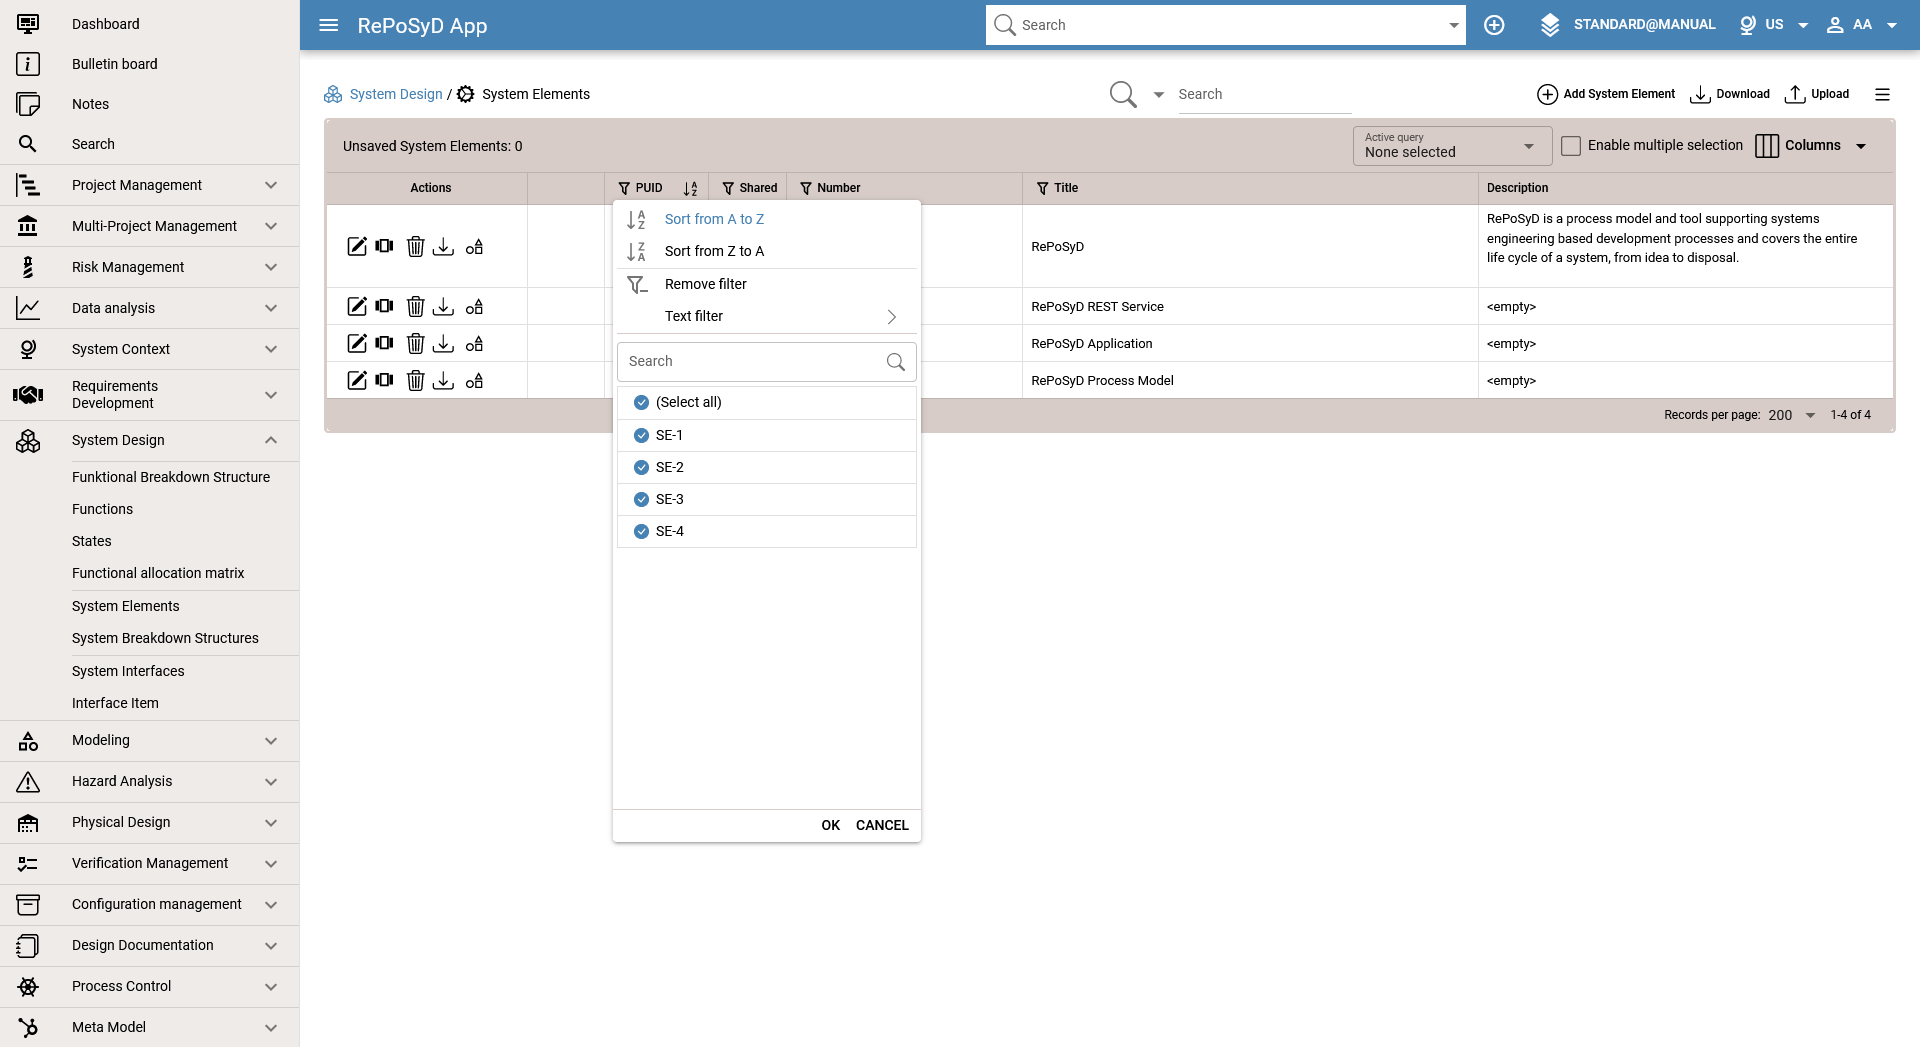Viewport: 1920px width, 1047px height.
Task: Choose Remove filter in the popup
Action: [x=706, y=284]
